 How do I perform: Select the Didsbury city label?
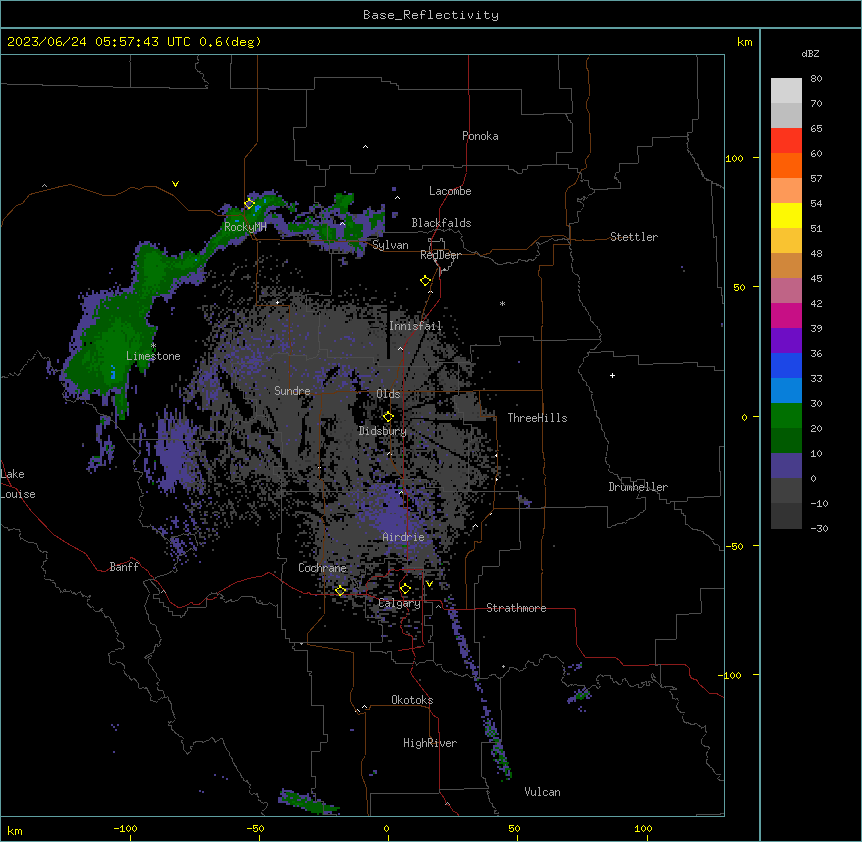point(383,431)
